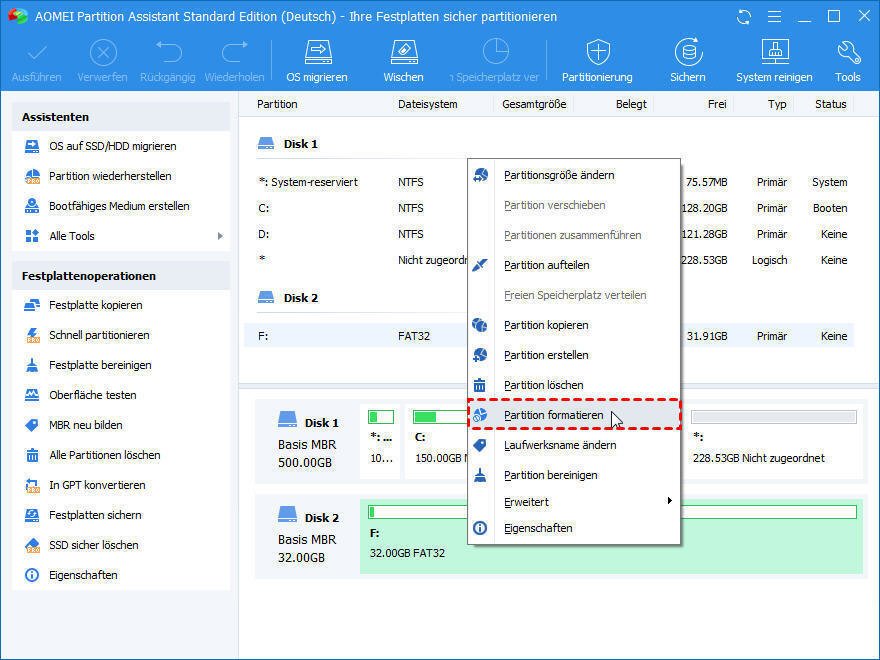
Task: Select the System-reserviert partition row
Action: coord(550,182)
